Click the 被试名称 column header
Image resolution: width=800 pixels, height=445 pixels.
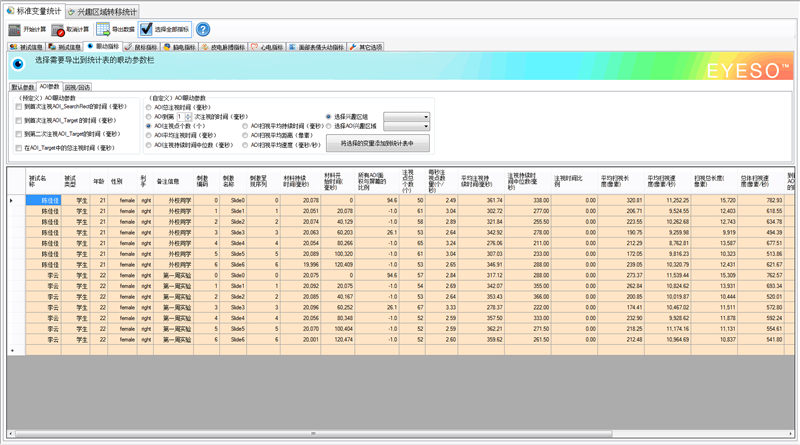click(x=43, y=181)
